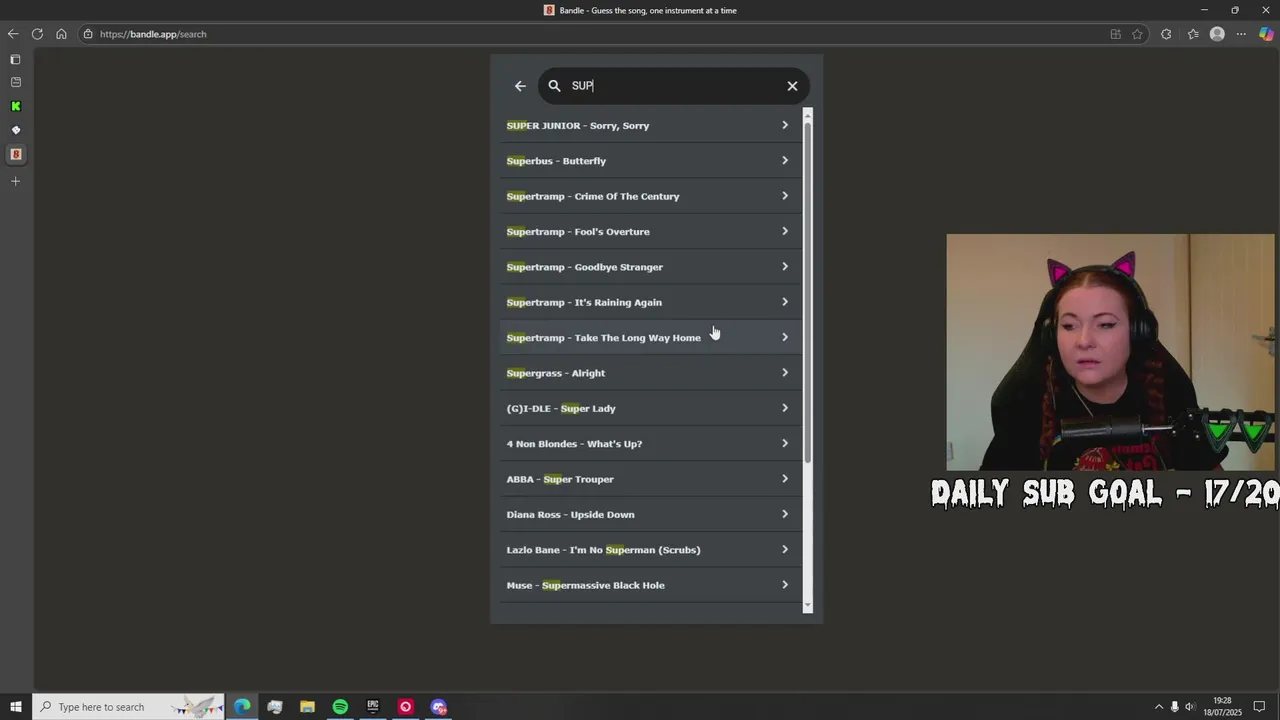Open Epic Games Launcher from taskbar
Screen dimensions: 1280x720
[x=373, y=707]
